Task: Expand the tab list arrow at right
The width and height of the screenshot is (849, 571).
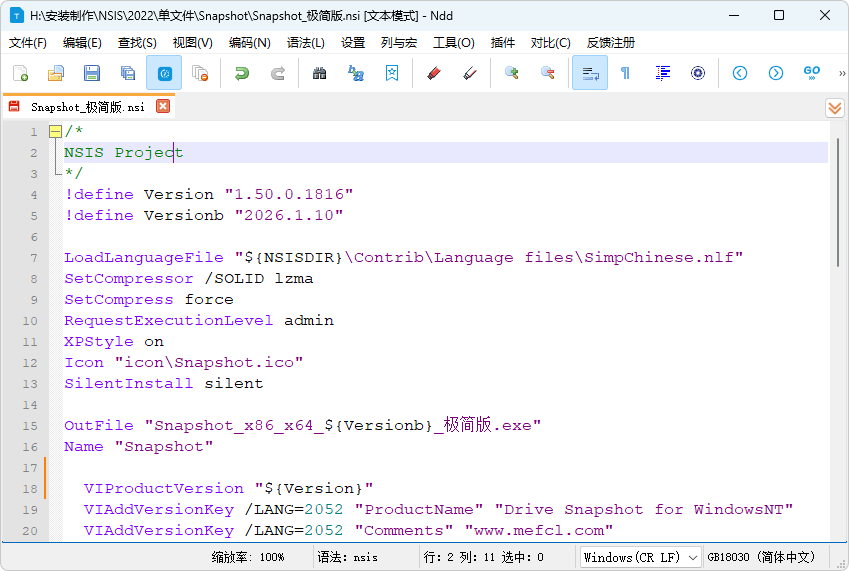Action: [x=835, y=107]
